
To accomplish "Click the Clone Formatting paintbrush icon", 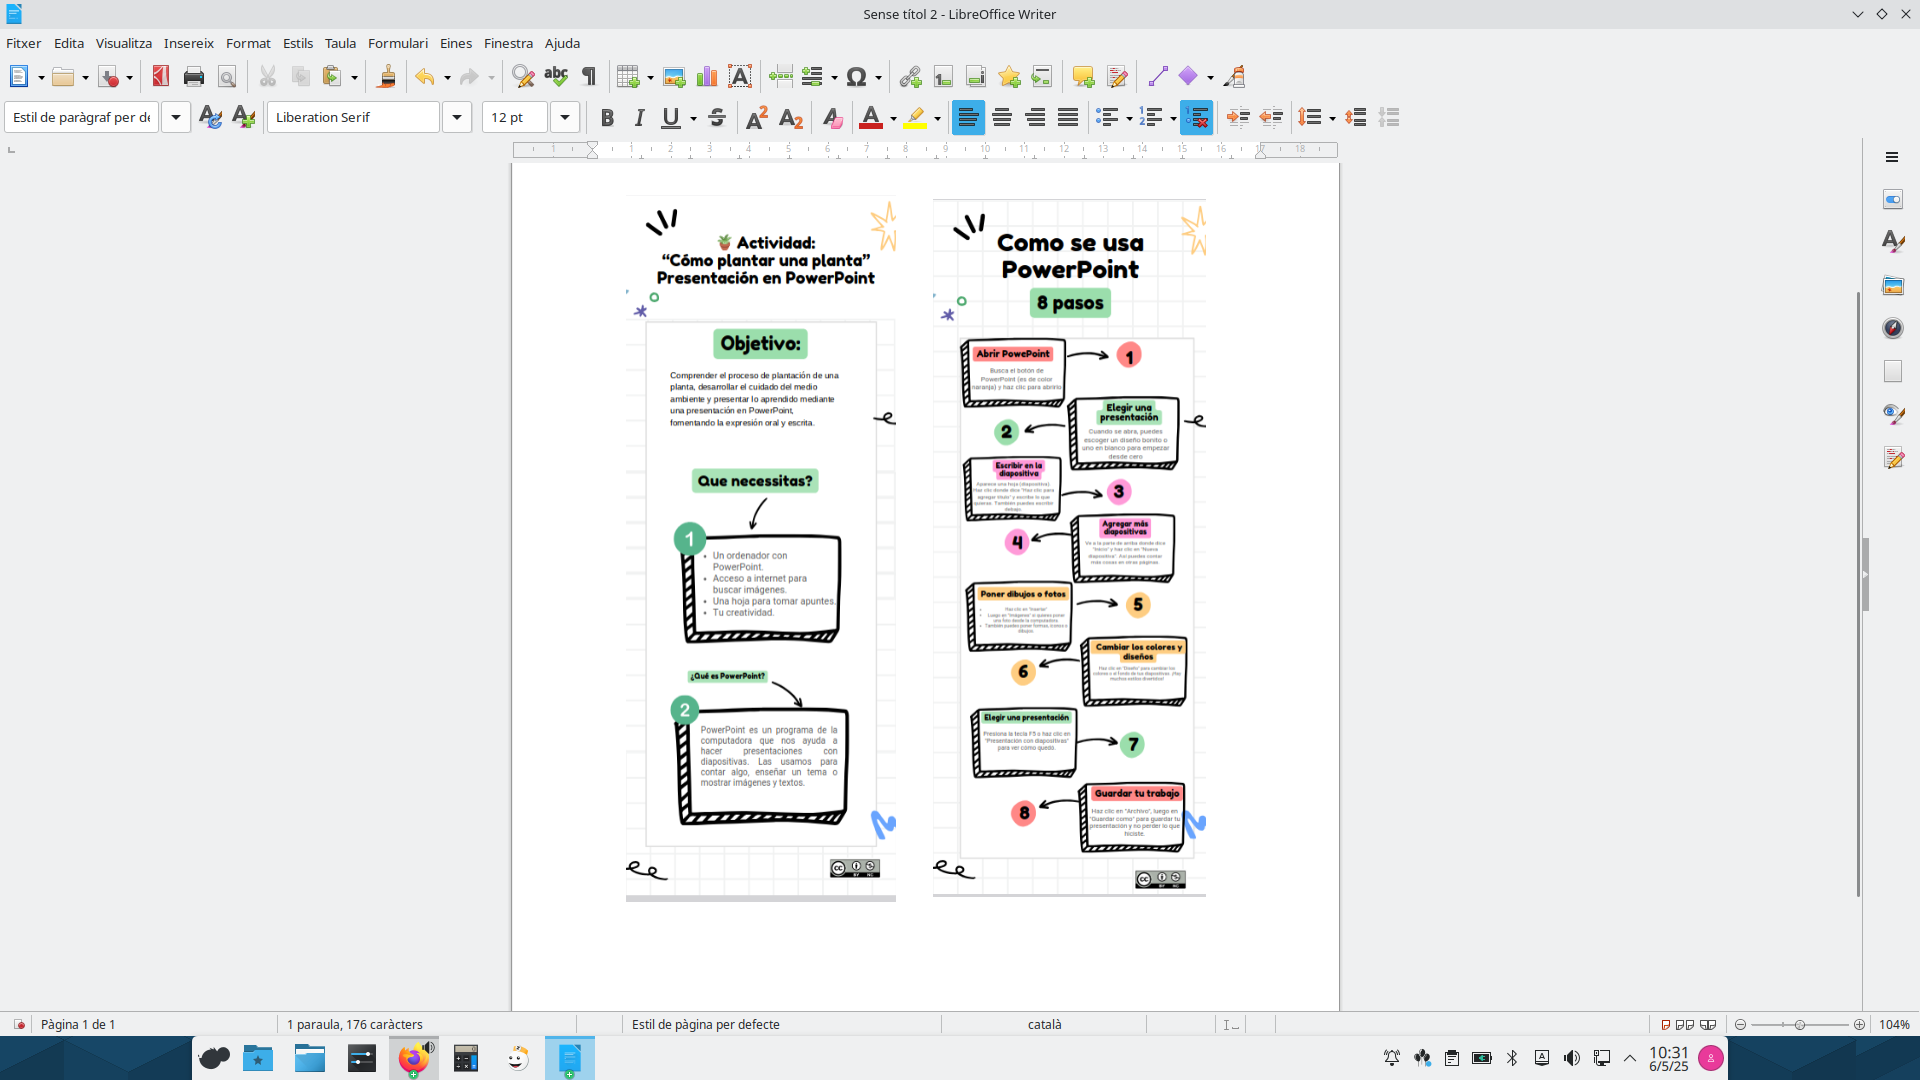I will pos(386,77).
